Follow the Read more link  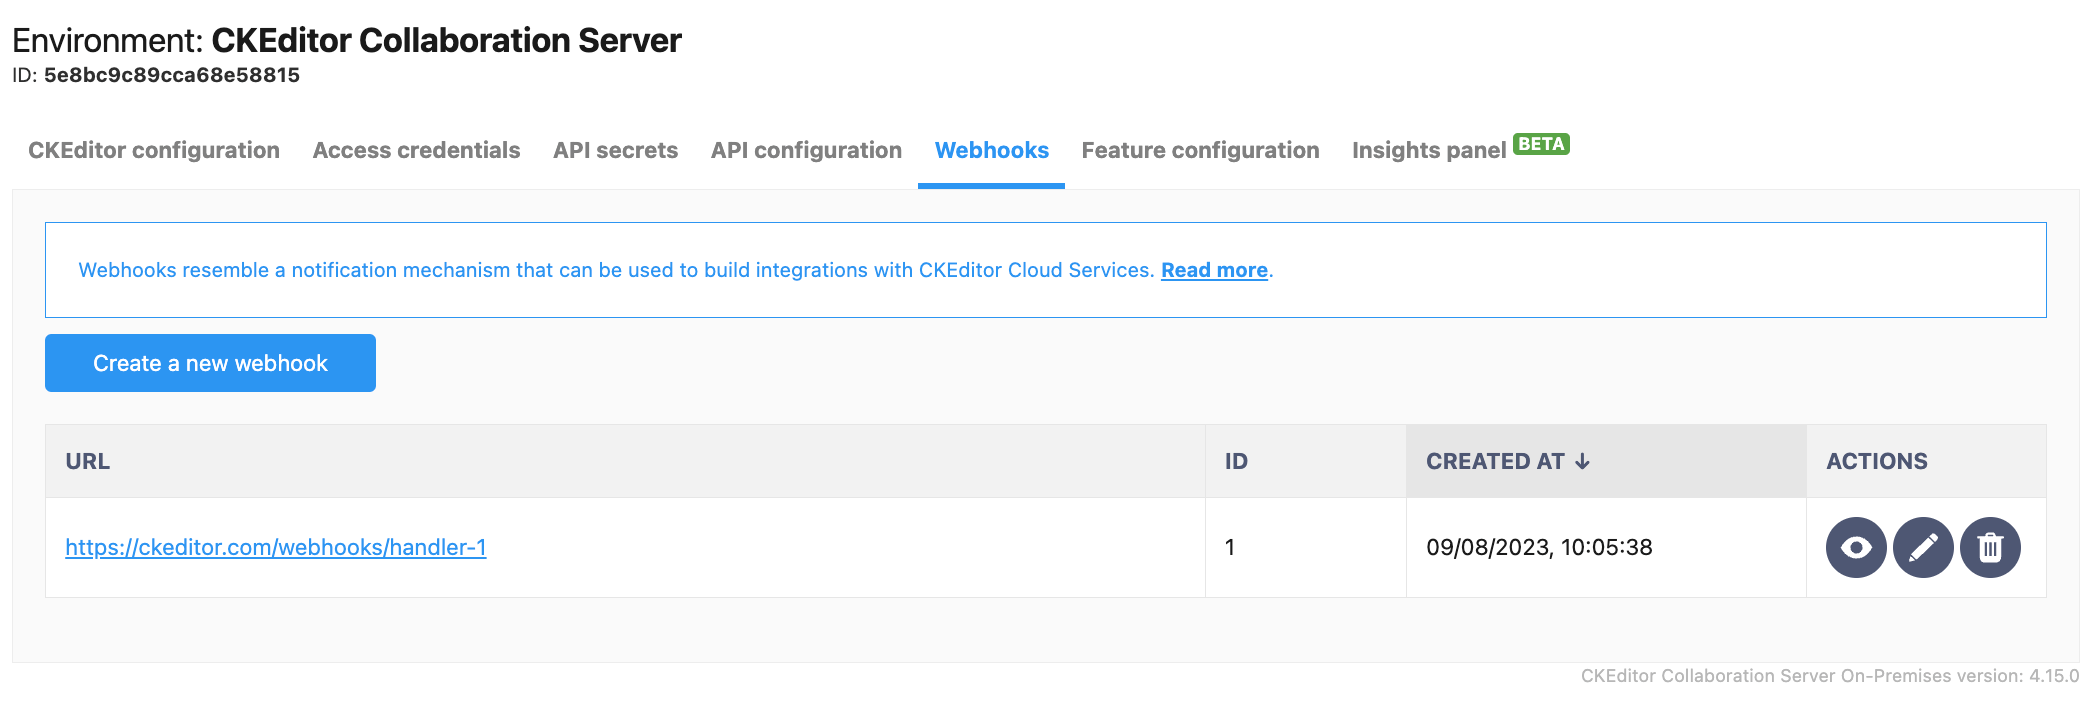[x=1214, y=270]
